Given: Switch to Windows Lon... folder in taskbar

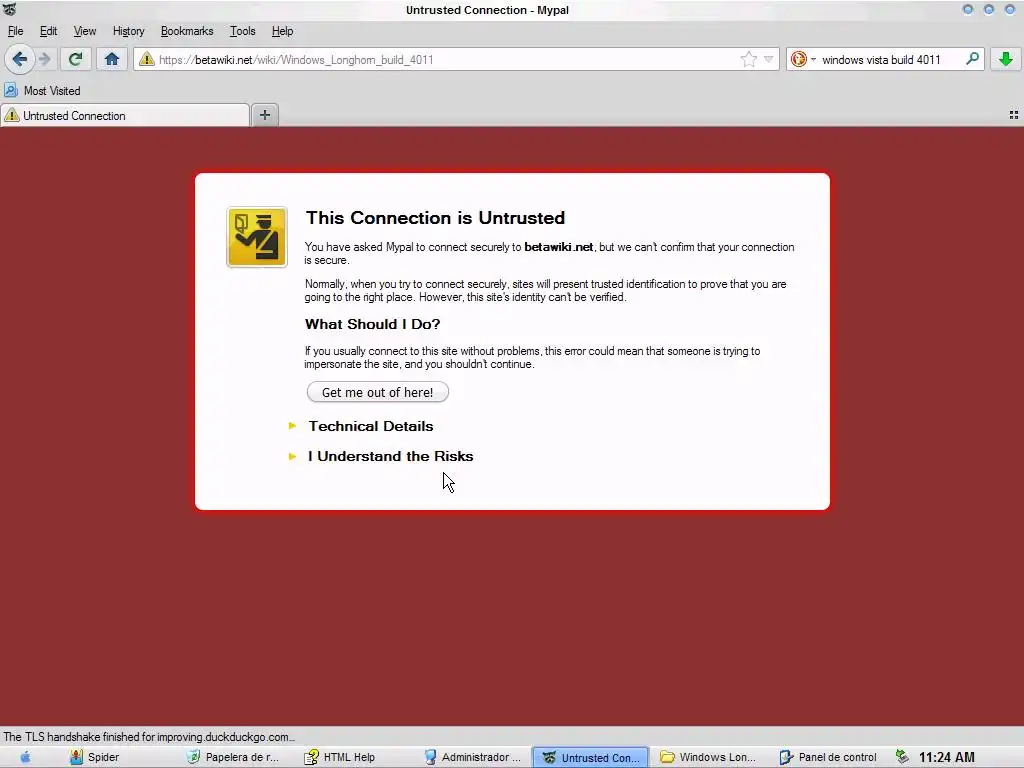Looking at the screenshot, I should coord(709,757).
